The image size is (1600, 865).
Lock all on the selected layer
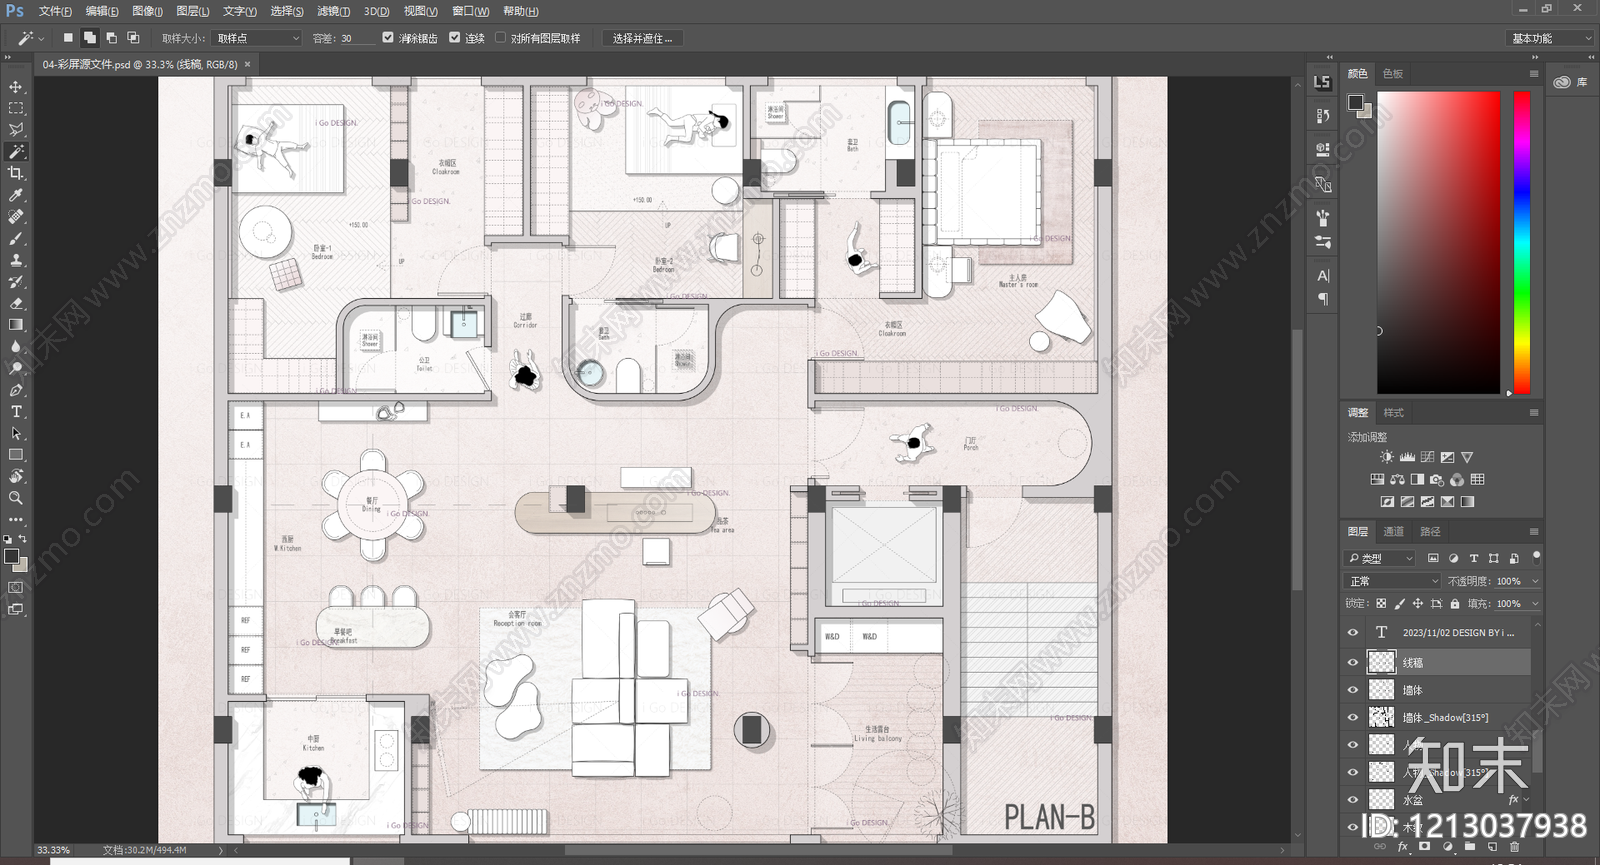1455,604
